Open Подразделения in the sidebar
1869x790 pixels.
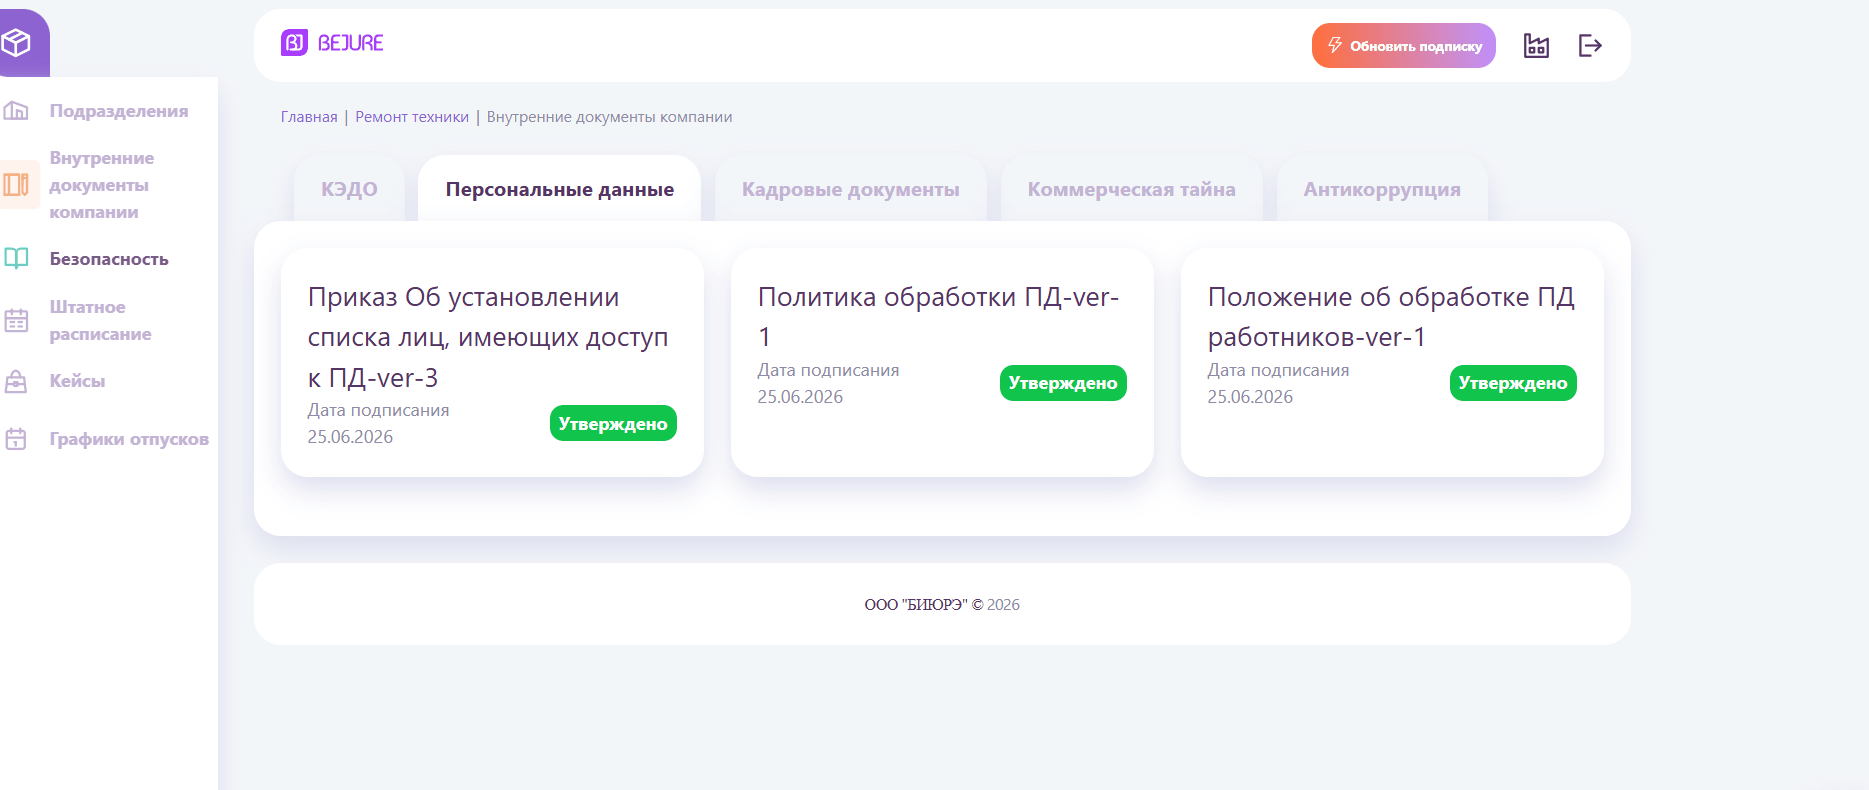pos(119,111)
